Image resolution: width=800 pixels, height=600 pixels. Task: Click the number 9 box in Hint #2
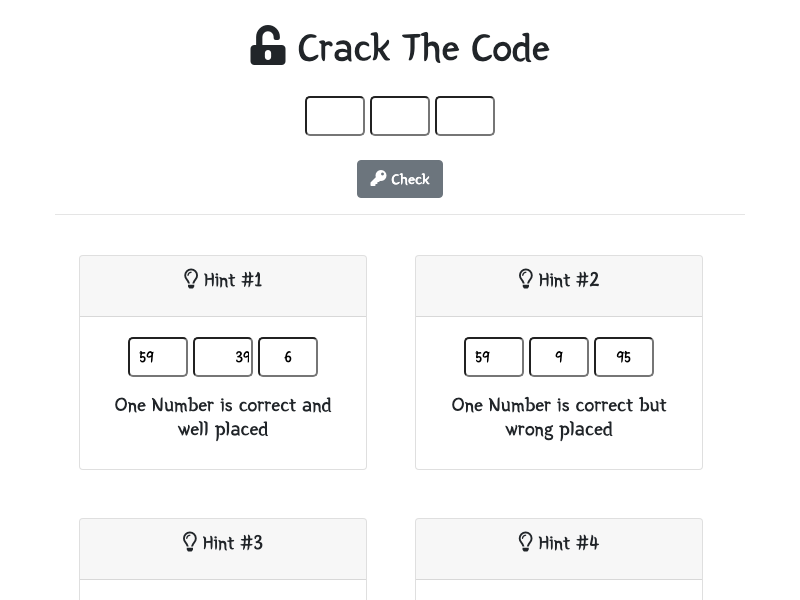coord(558,357)
